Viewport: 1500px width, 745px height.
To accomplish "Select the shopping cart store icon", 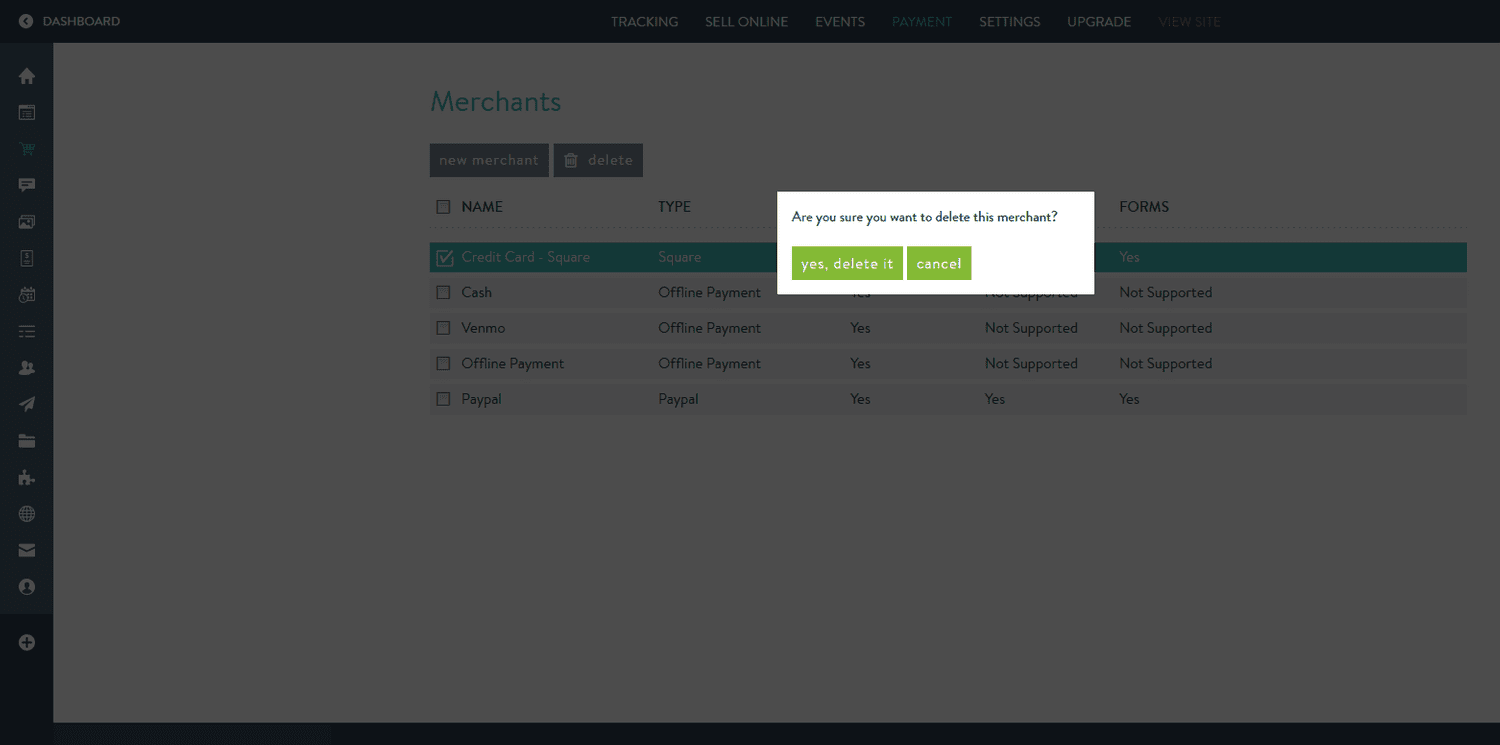I will coord(26,148).
